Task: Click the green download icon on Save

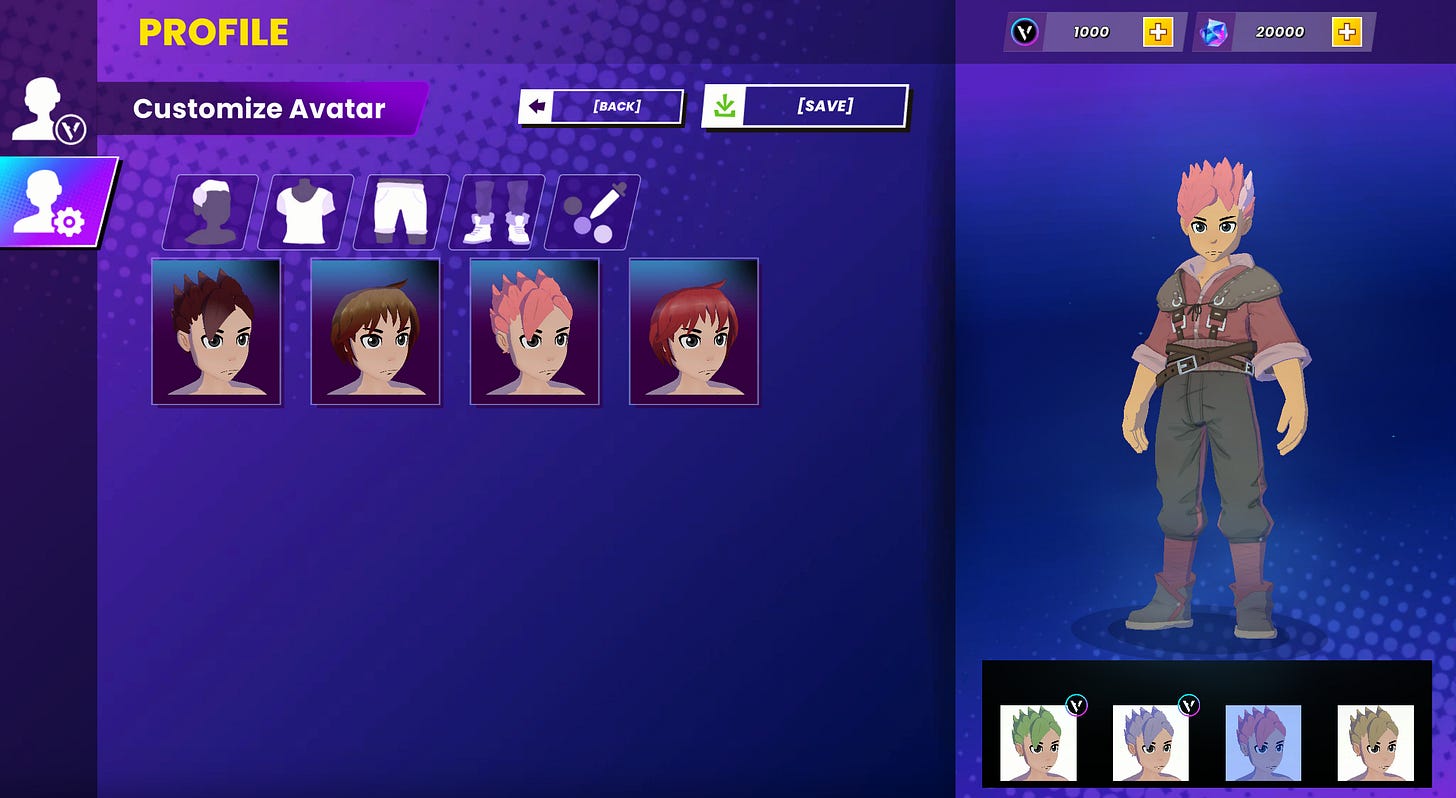Action: pos(725,106)
